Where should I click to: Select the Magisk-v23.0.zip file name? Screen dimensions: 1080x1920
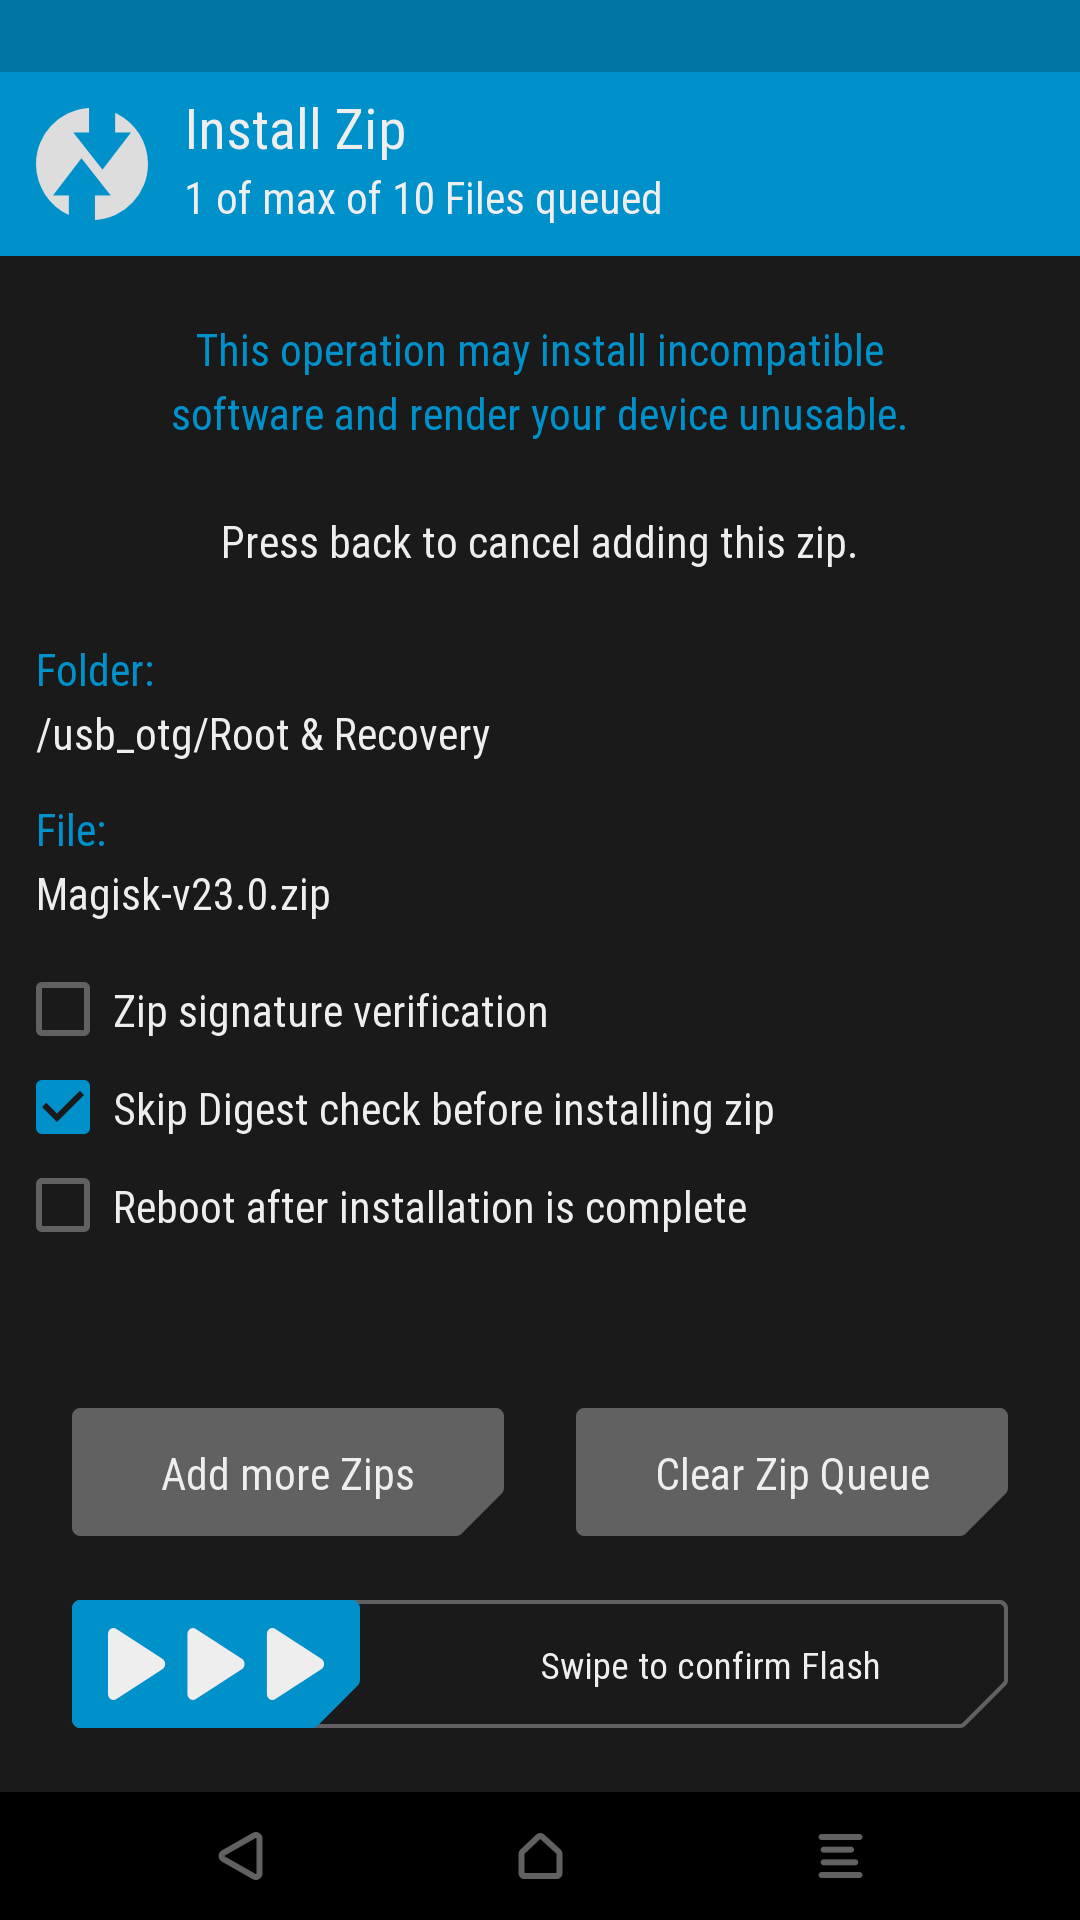pyautogui.click(x=183, y=894)
